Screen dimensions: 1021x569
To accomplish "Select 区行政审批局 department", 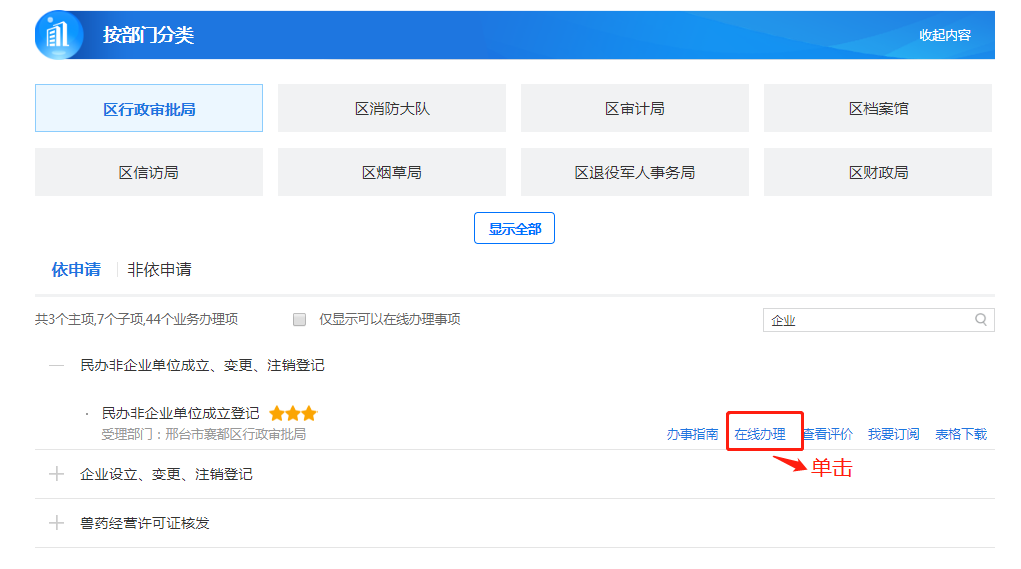I will coord(149,109).
